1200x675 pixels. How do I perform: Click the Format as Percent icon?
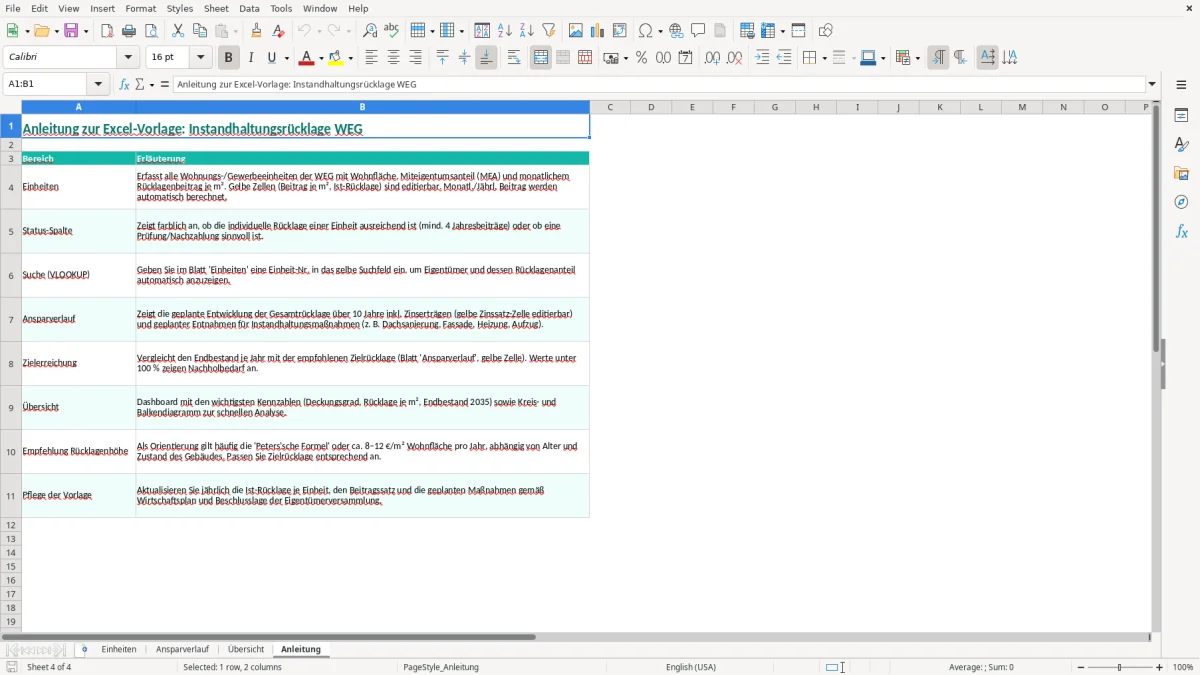coord(641,58)
